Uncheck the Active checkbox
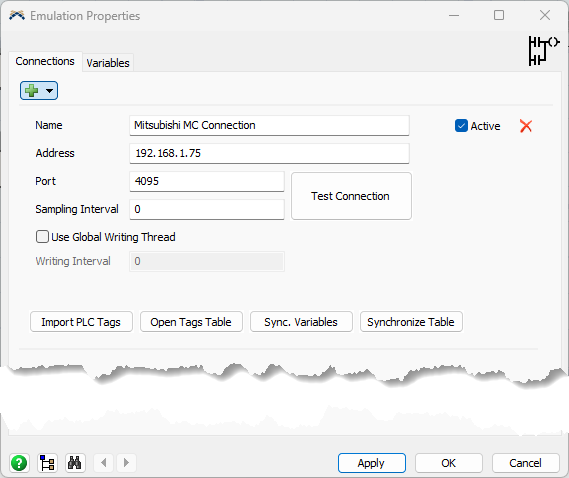569x478 pixels. click(x=461, y=126)
